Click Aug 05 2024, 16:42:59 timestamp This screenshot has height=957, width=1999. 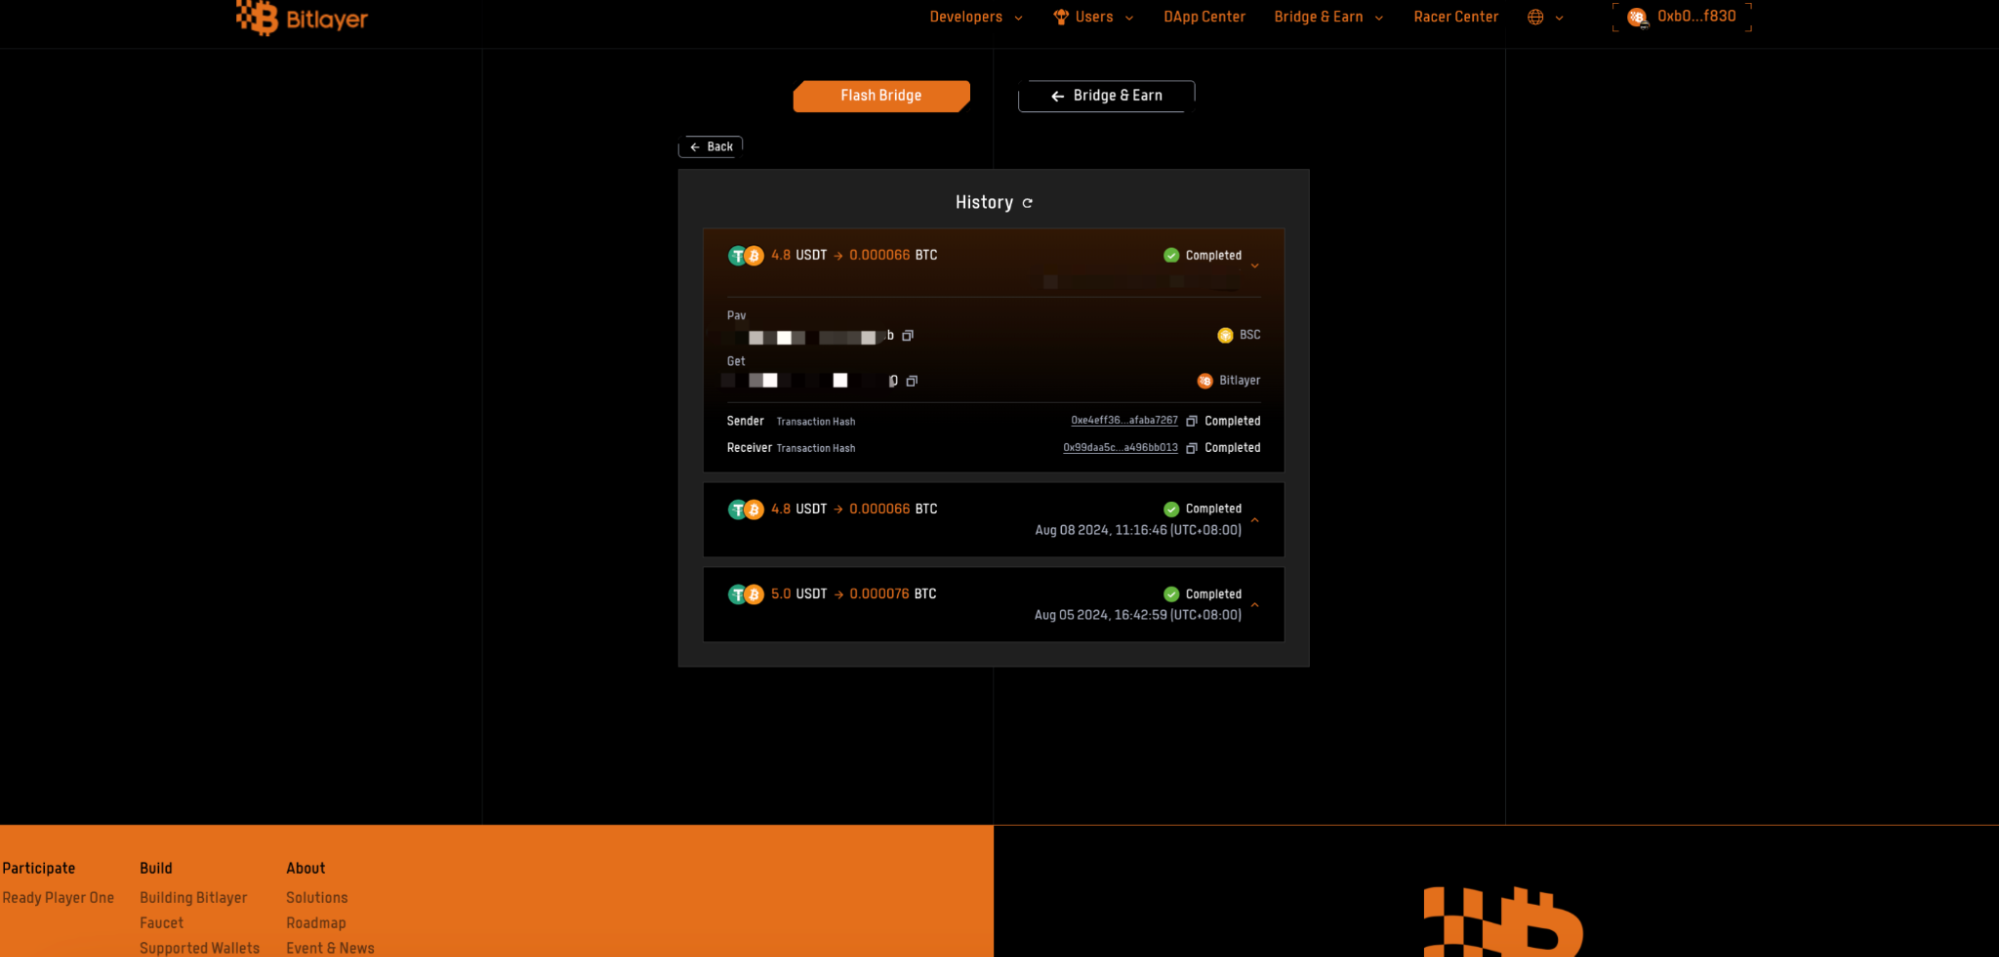pos(1138,615)
